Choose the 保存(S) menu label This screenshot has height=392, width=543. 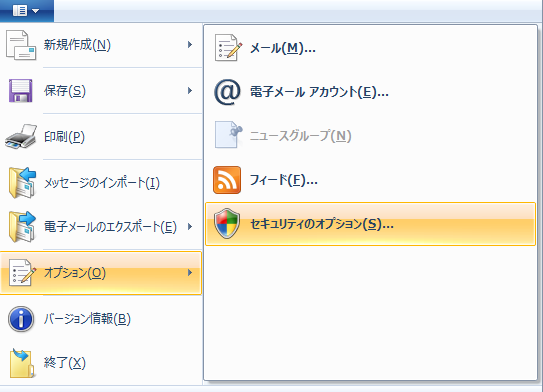click(64, 91)
